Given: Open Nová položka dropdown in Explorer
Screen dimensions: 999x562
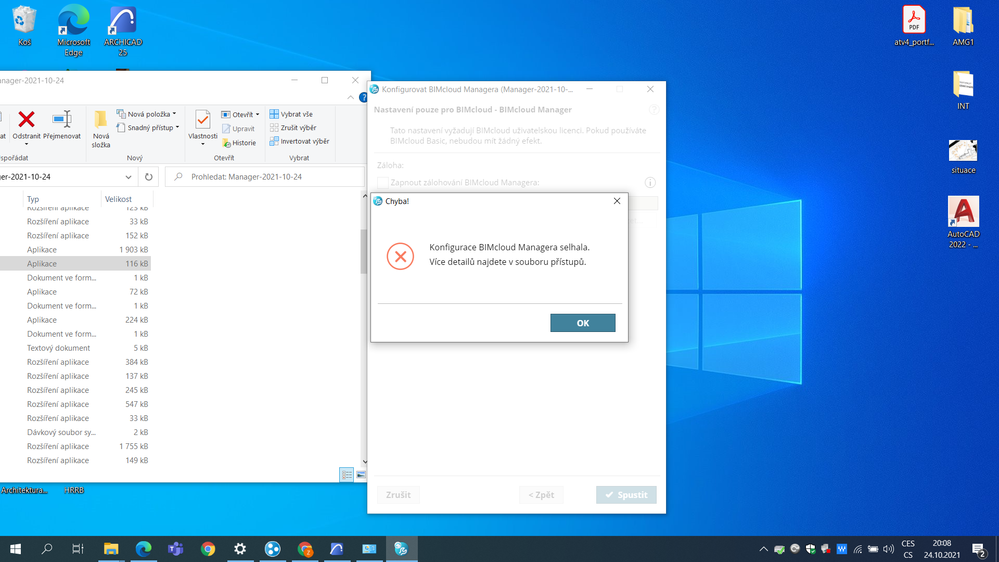Looking at the screenshot, I should 147,114.
